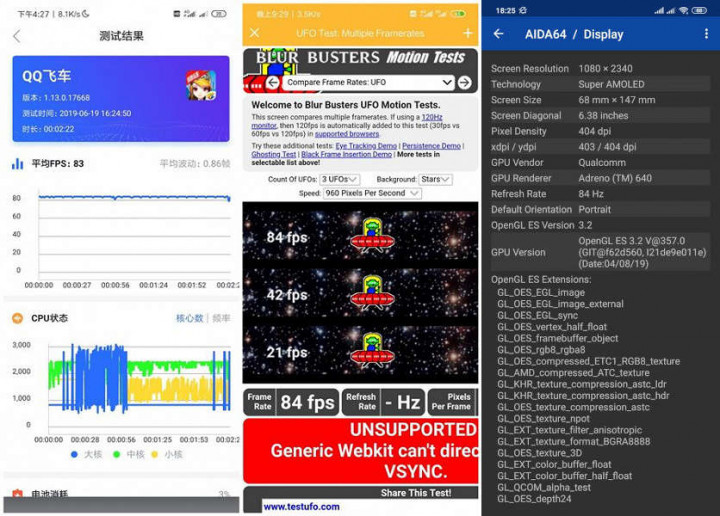This screenshot has width=720, height=516.
Task: Open Black Frame Insertion Demo link
Action: coord(347,154)
